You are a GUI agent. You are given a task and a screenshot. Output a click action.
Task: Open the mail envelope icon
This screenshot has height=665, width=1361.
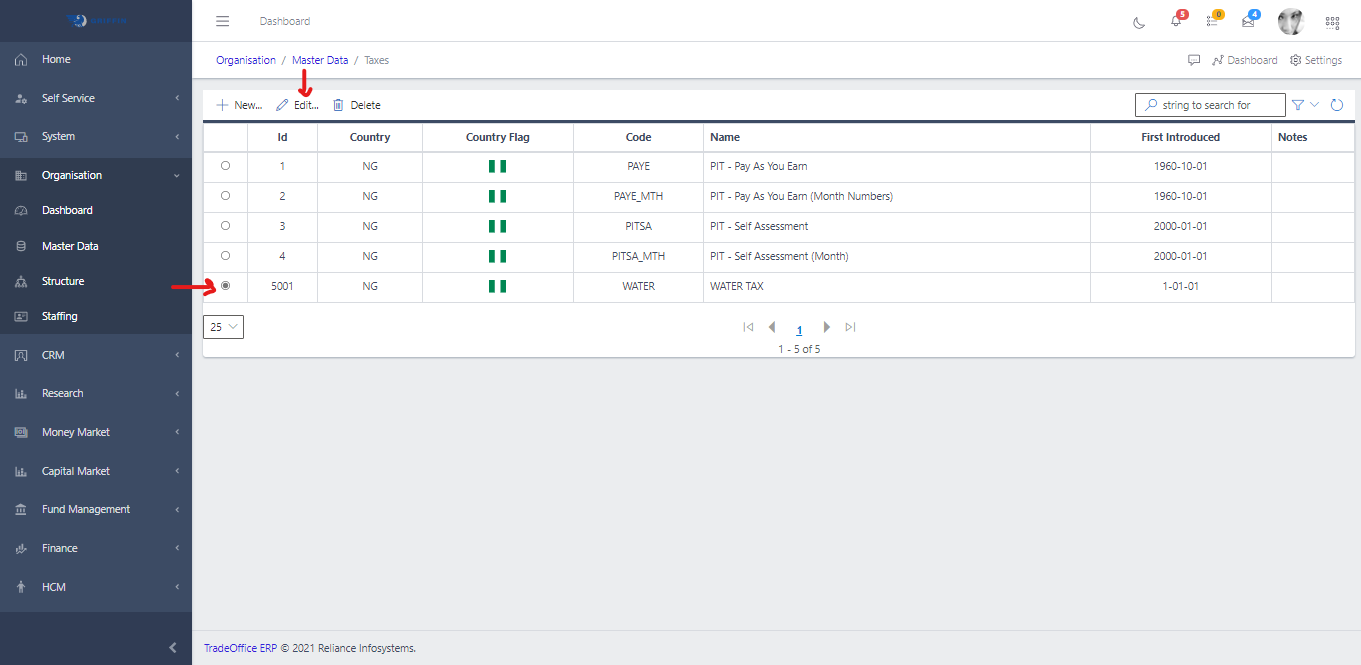point(1248,22)
